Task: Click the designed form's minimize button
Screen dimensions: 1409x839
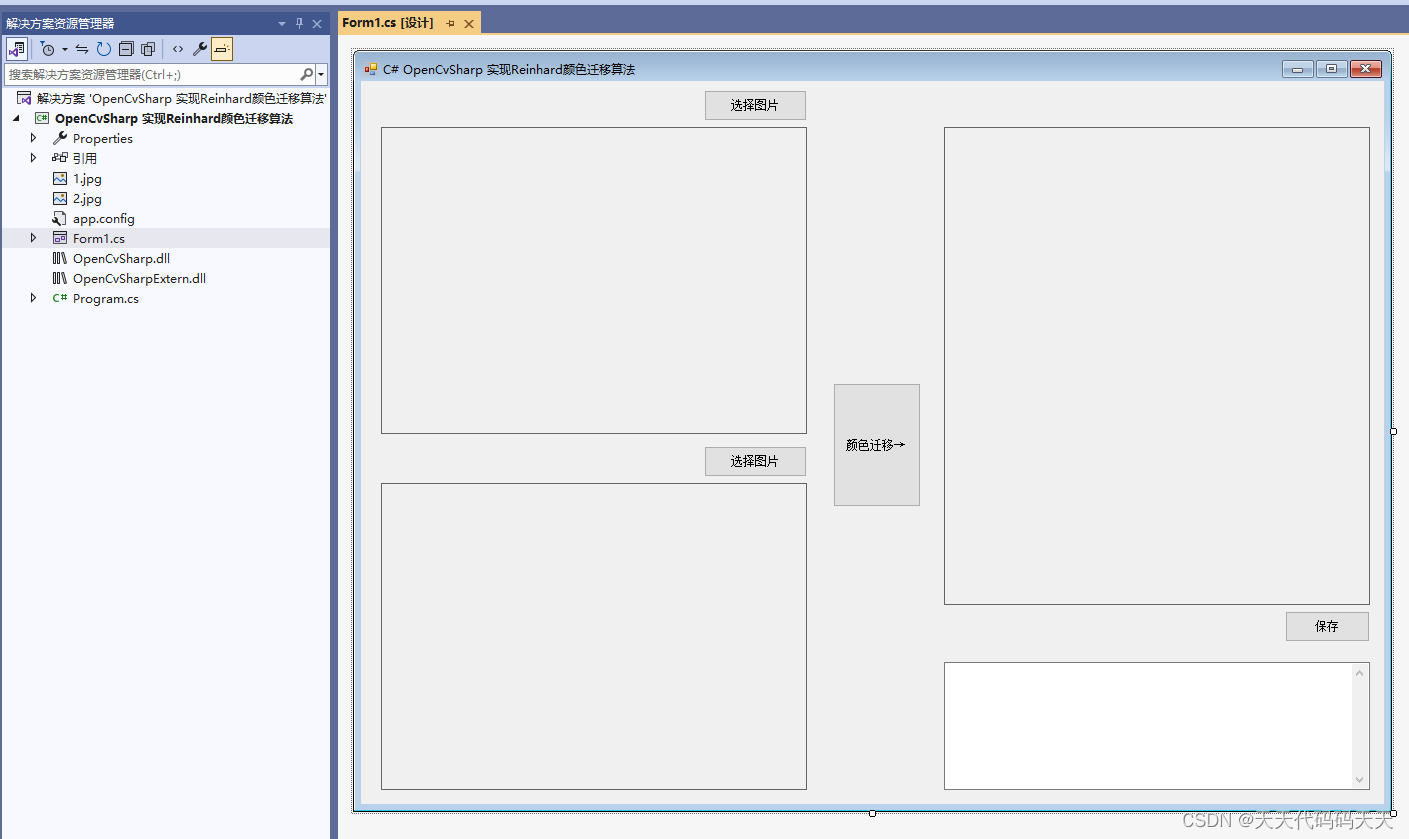Action: (x=1298, y=69)
